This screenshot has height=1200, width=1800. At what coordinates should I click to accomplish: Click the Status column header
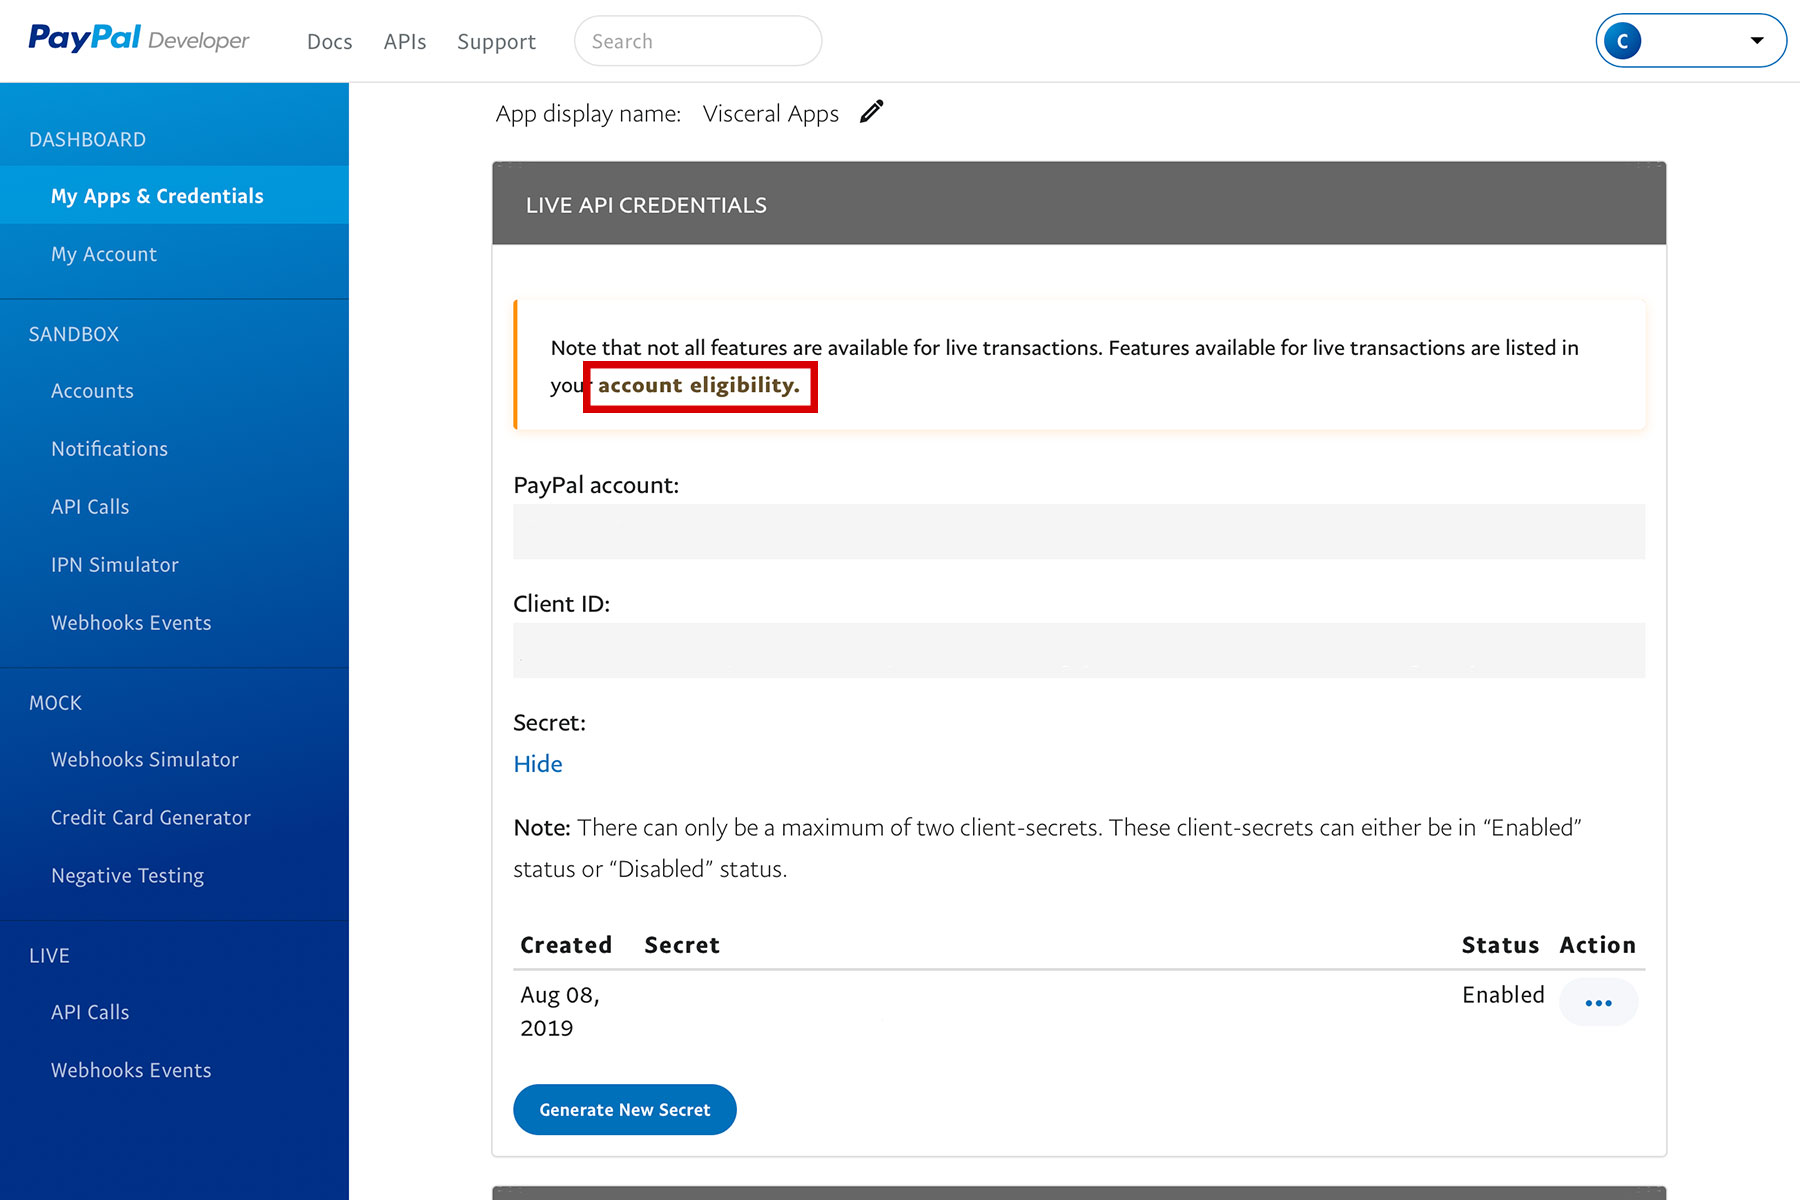[1500, 945]
